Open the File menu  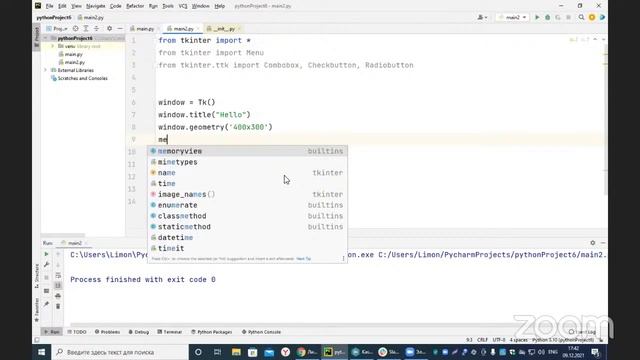coord(49,6)
